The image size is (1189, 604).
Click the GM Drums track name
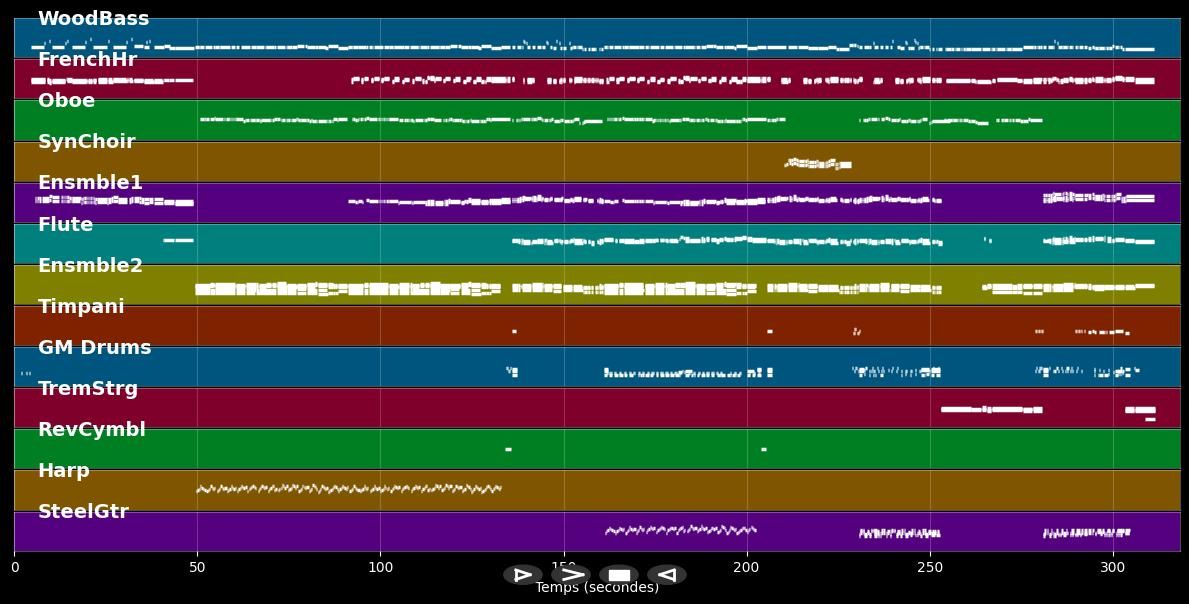click(94, 348)
